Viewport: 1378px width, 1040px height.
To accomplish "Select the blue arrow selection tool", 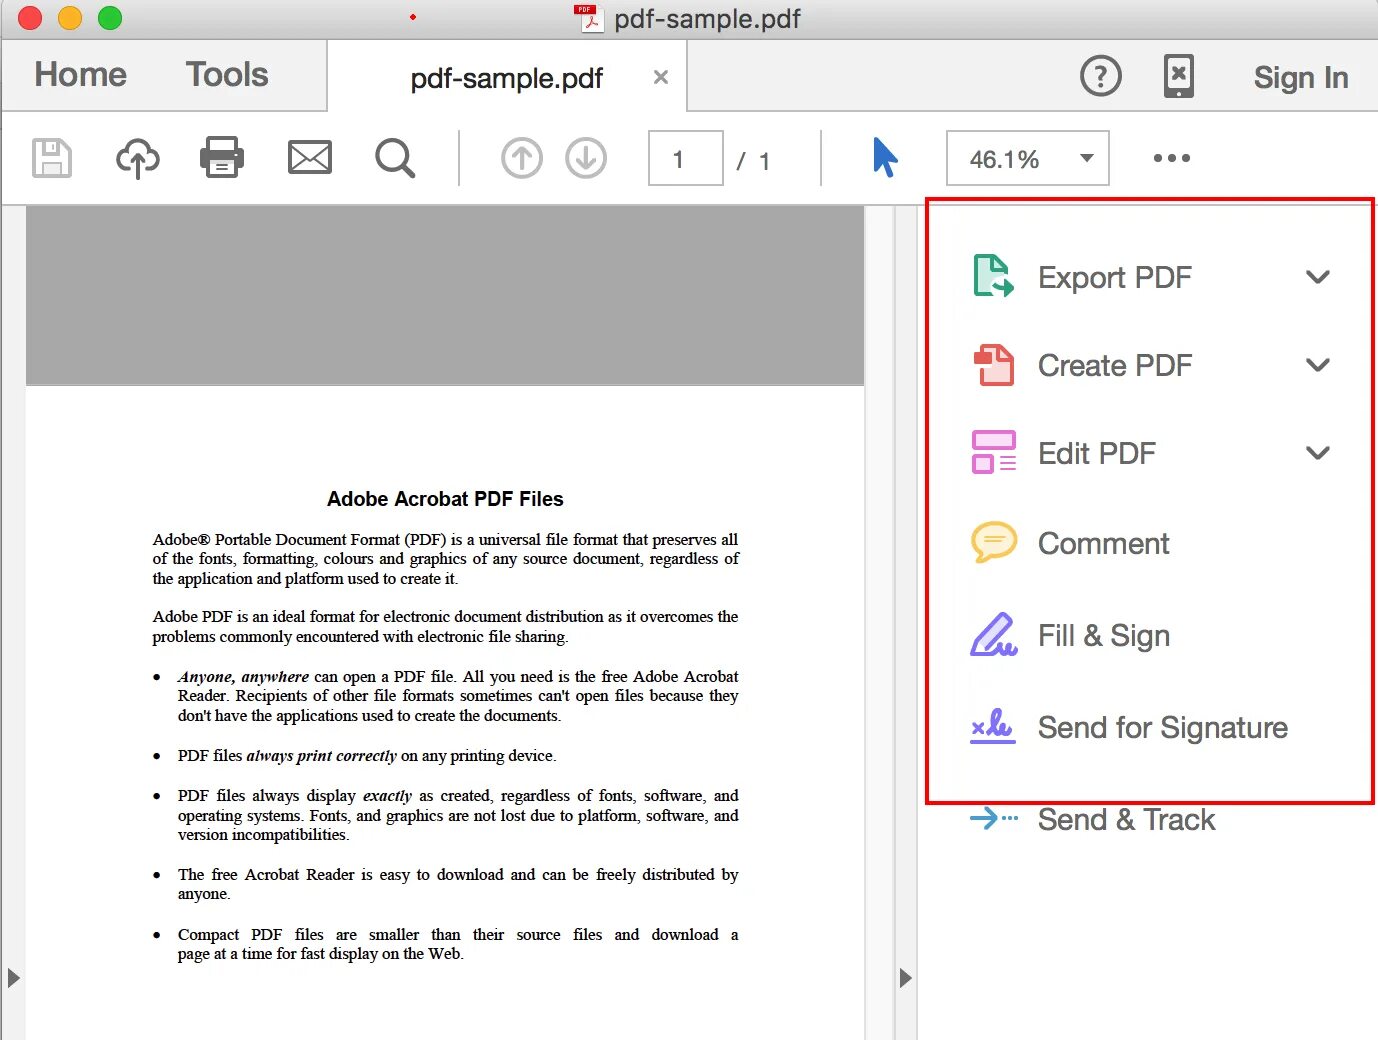I will [885, 158].
